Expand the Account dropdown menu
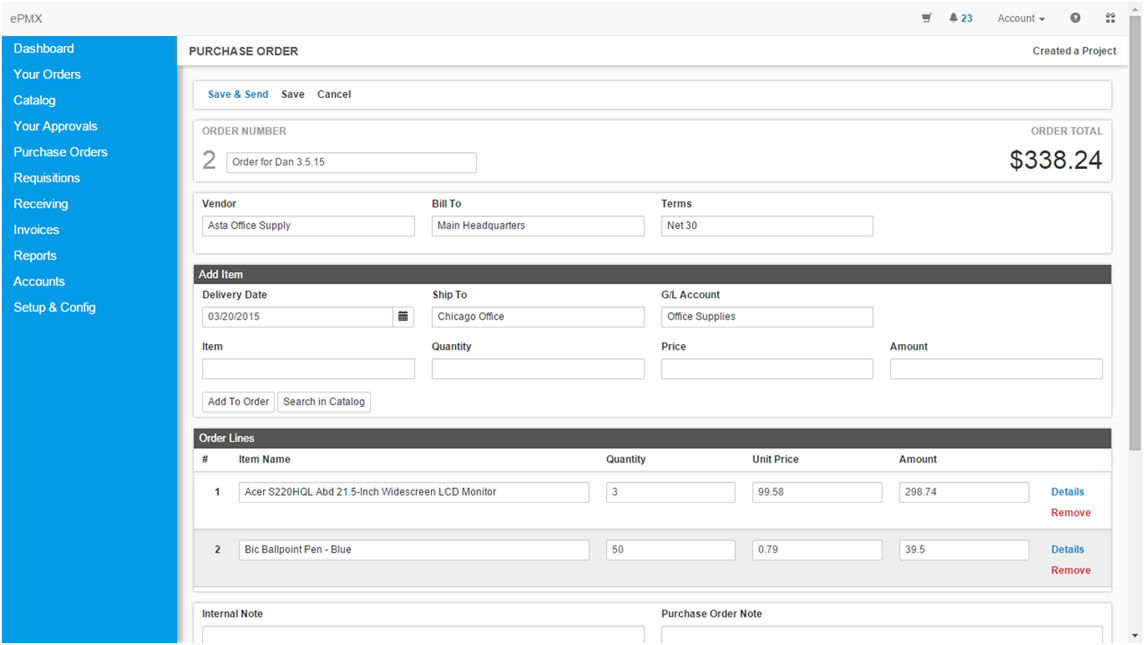This screenshot has width=1144, height=645. [1021, 18]
